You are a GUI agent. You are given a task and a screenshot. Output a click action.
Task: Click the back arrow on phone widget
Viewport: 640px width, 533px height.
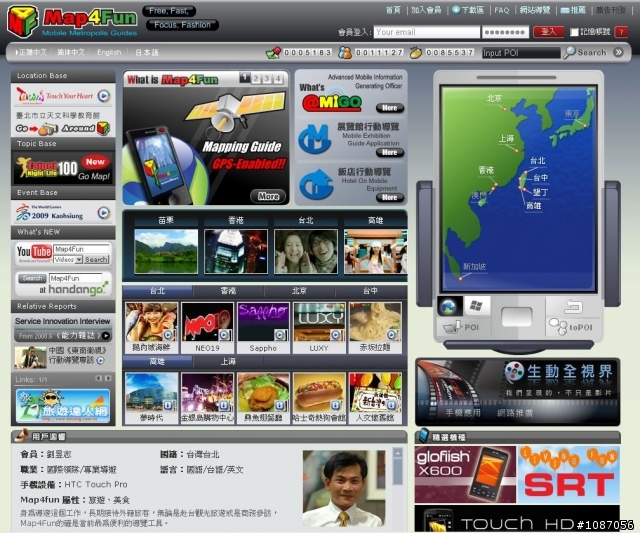pyautogui.click(x=573, y=306)
